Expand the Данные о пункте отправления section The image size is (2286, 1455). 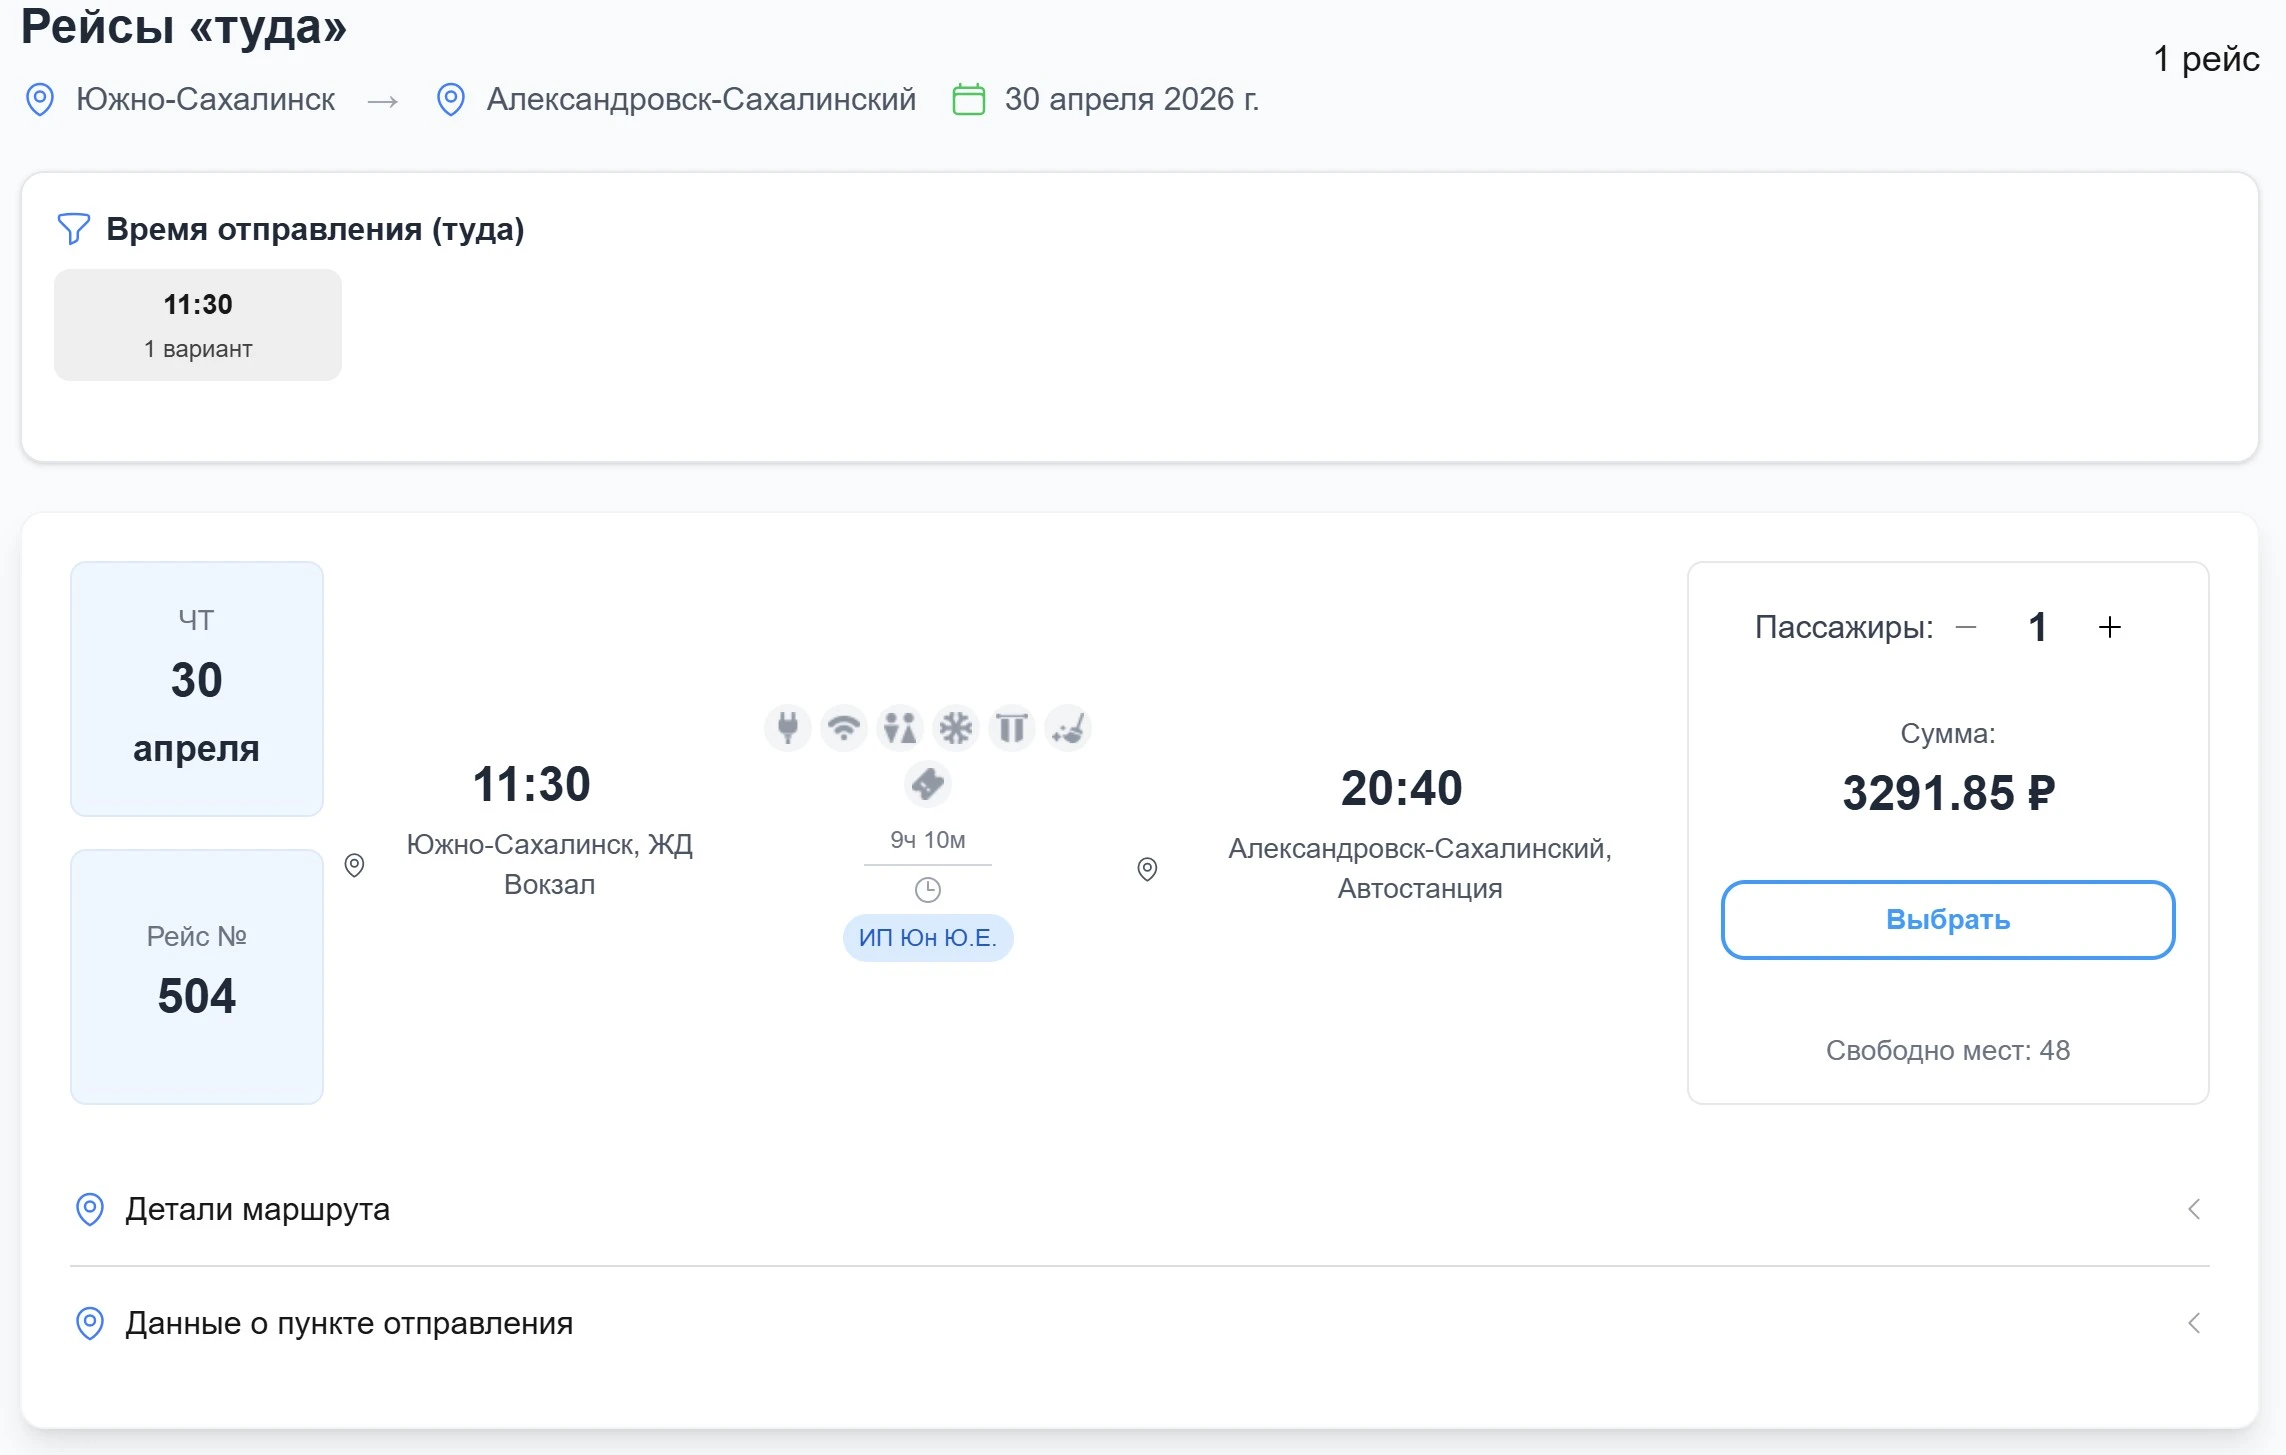(x=348, y=1323)
